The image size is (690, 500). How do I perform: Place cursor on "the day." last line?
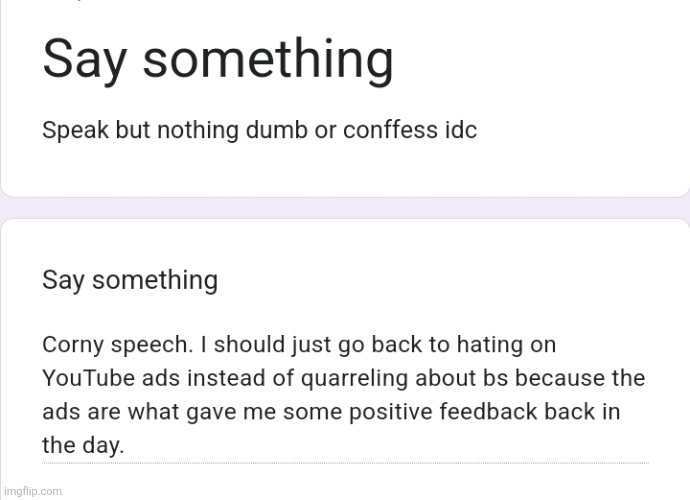[x=83, y=446]
